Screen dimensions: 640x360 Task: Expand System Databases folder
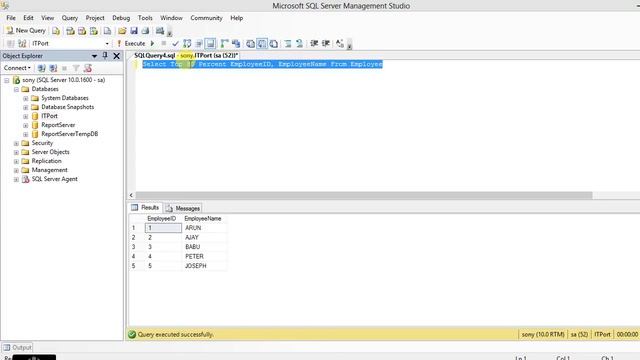26,98
